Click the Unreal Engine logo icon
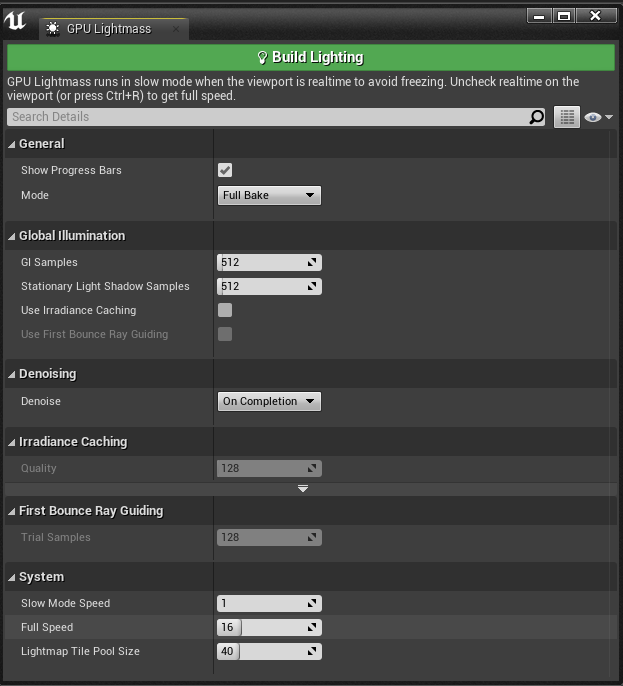623x686 pixels. [x=15, y=21]
